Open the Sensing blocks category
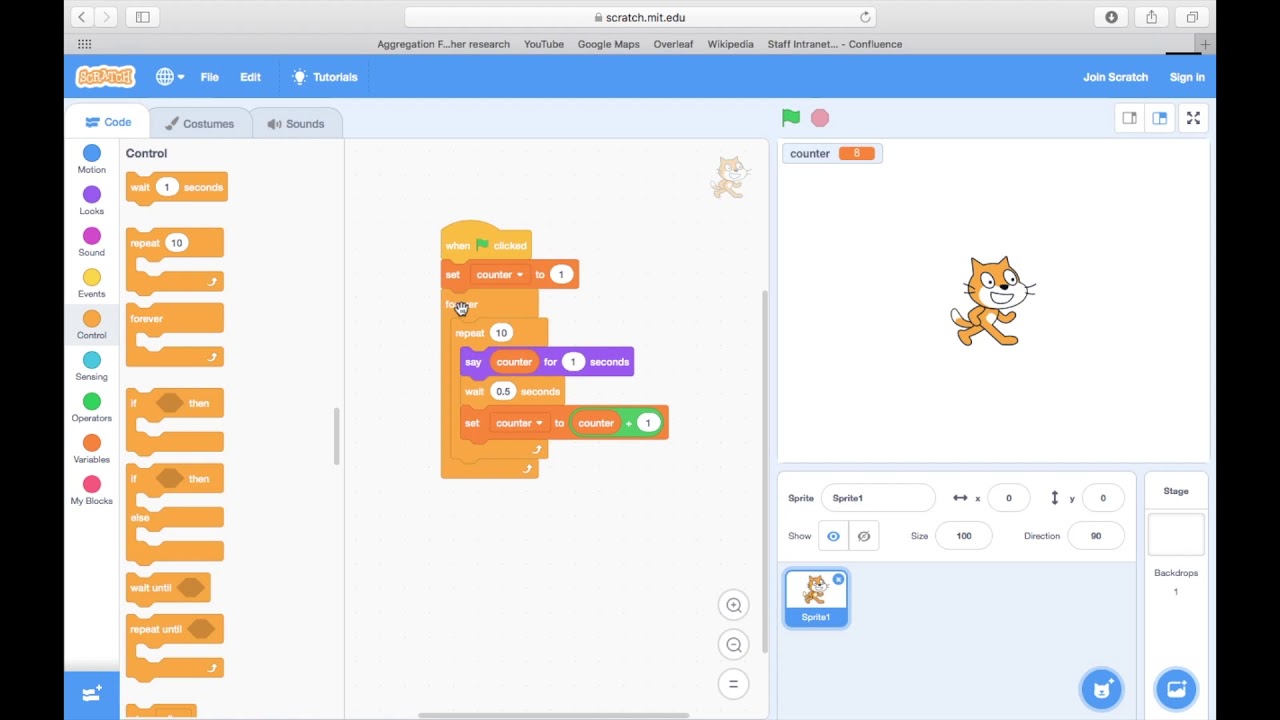The image size is (1280, 720). coord(92,366)
